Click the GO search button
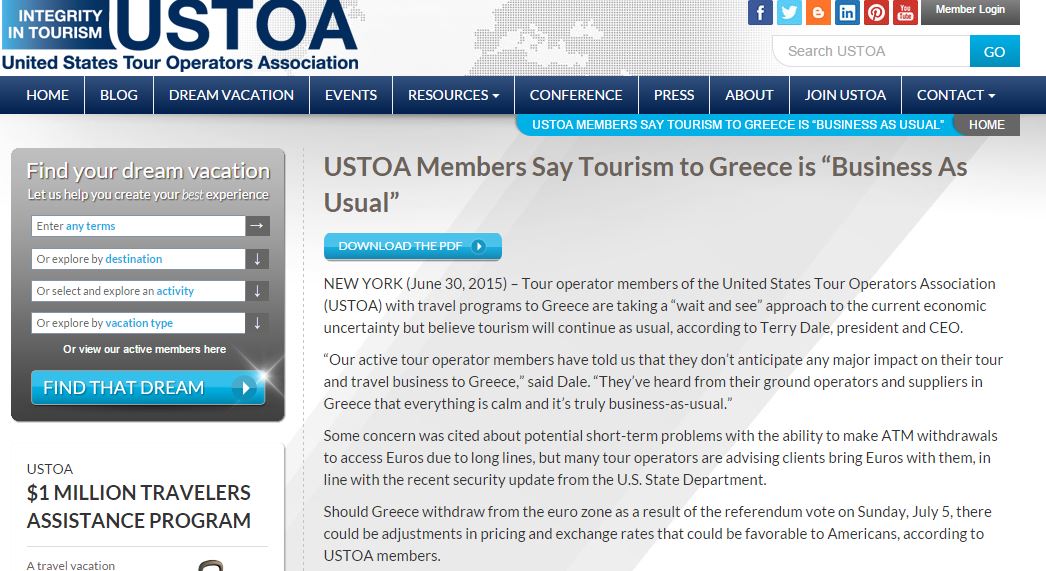 pyautogui.click(x=995, y=51)
